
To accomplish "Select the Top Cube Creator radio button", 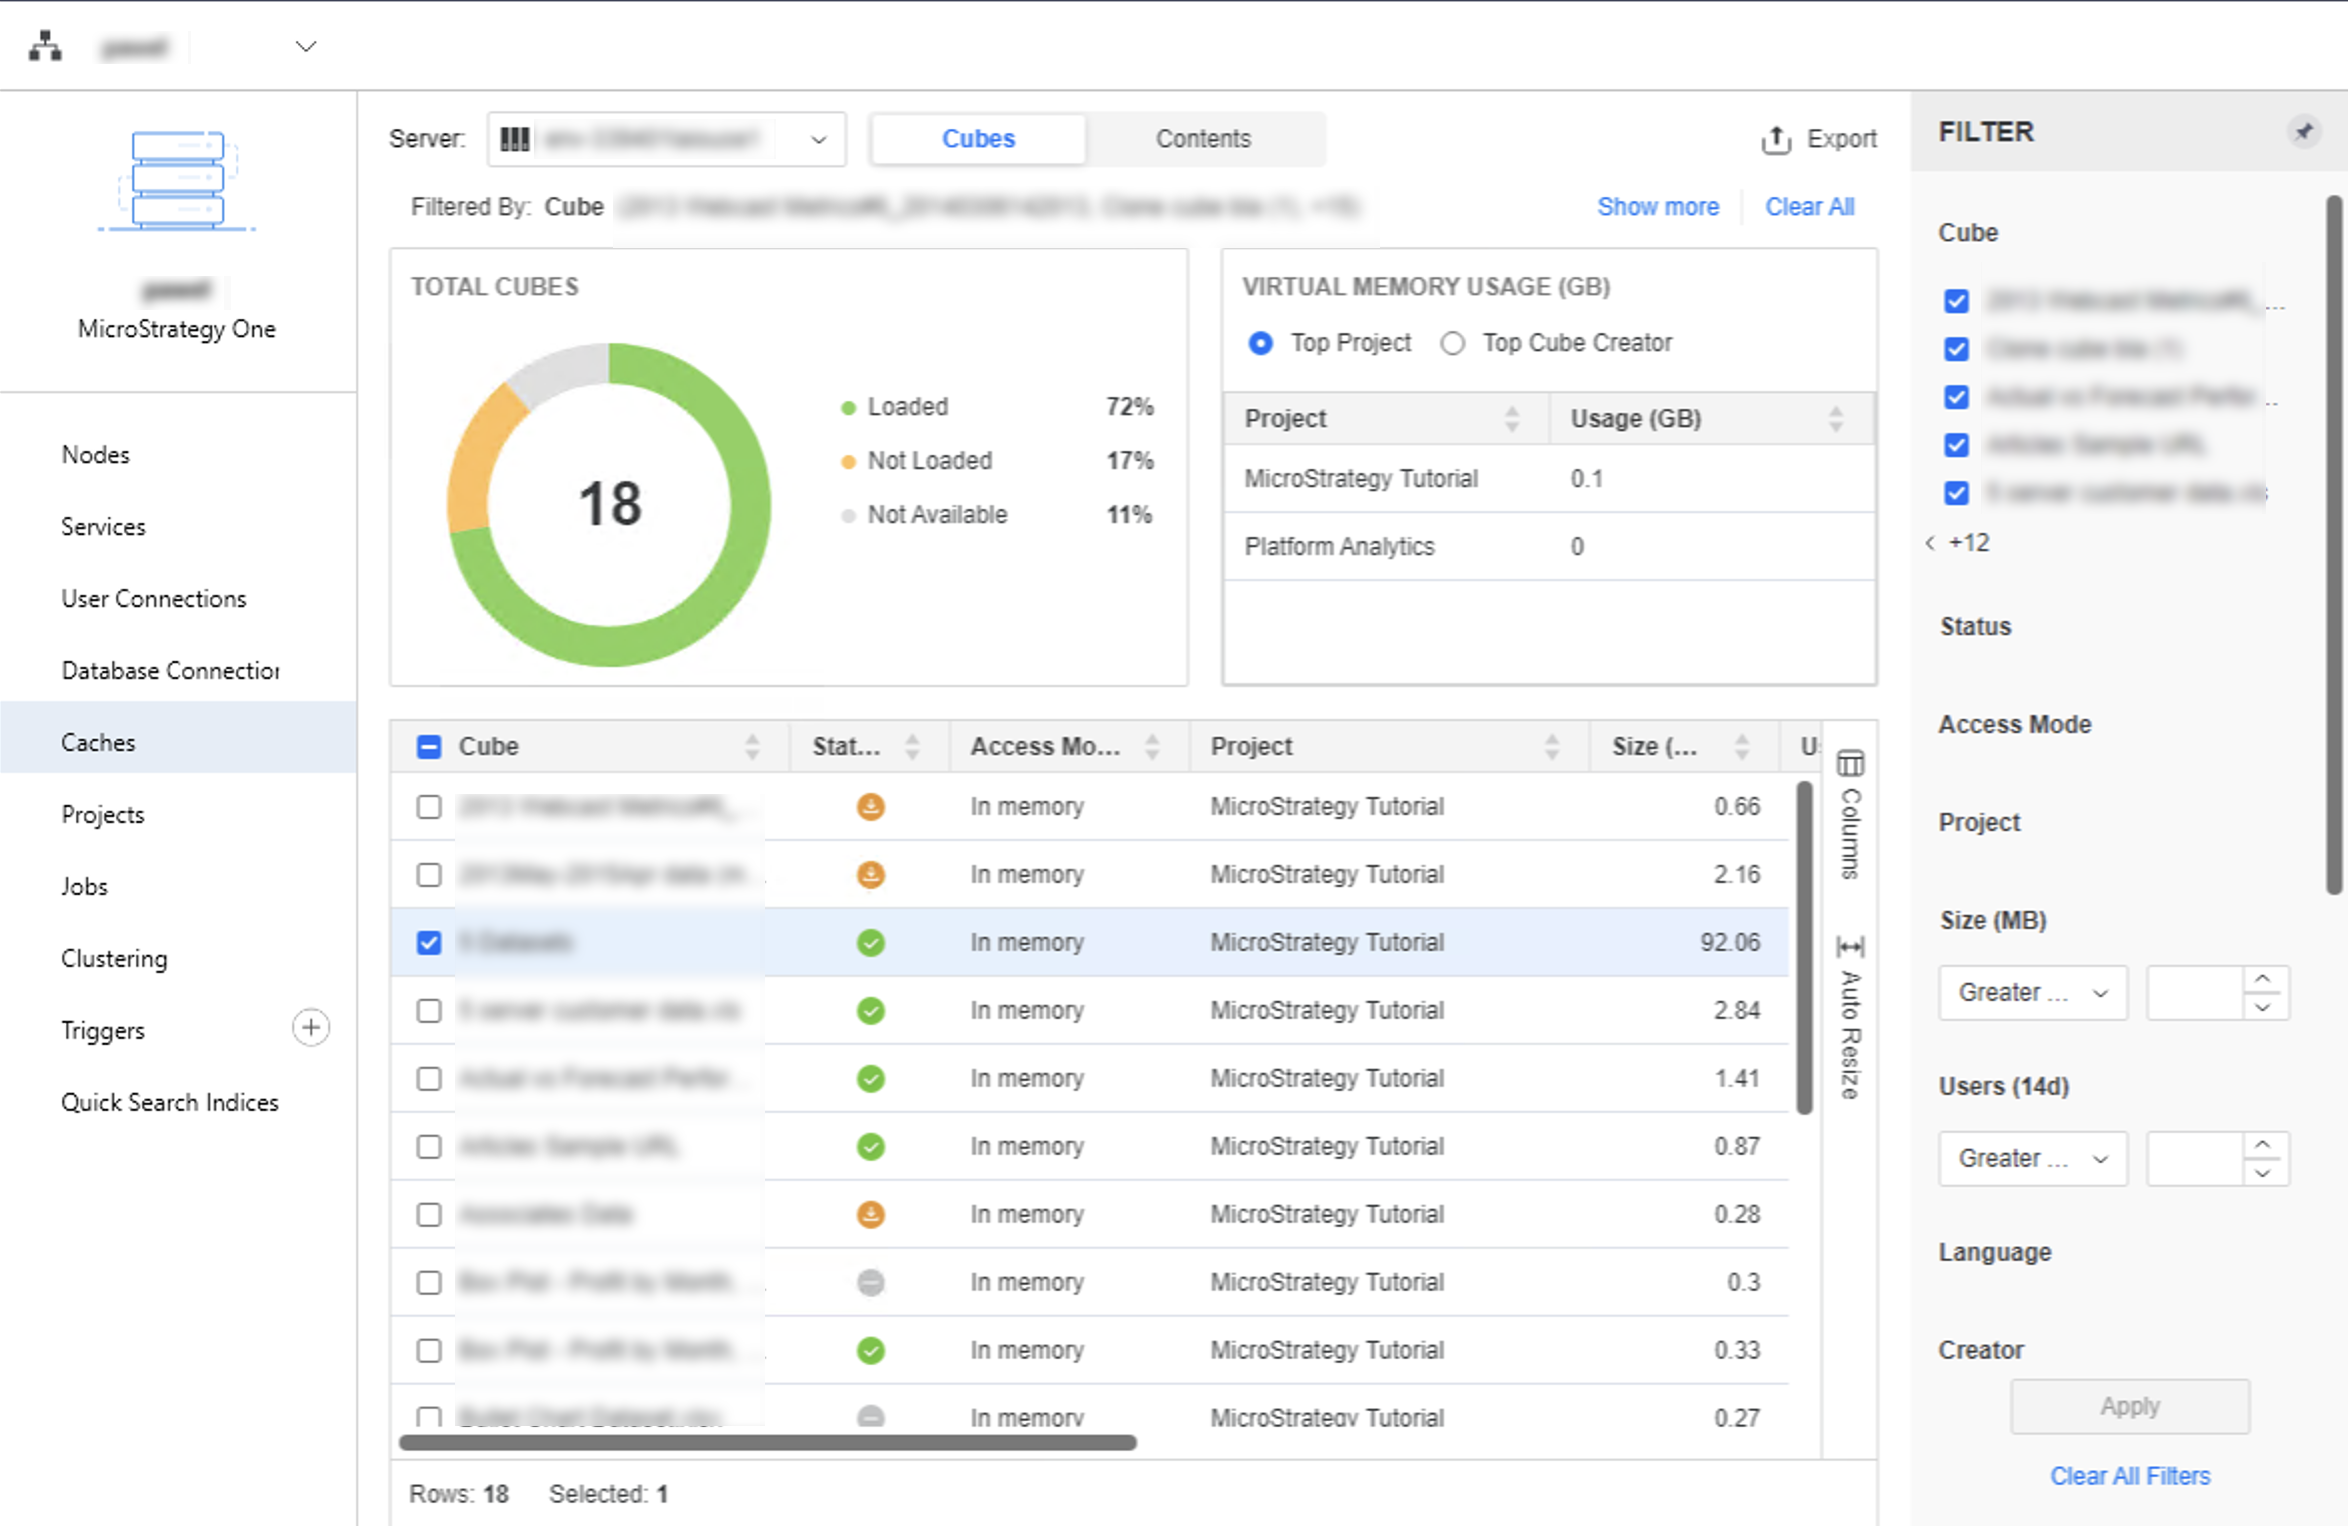I will [1453, 343].
